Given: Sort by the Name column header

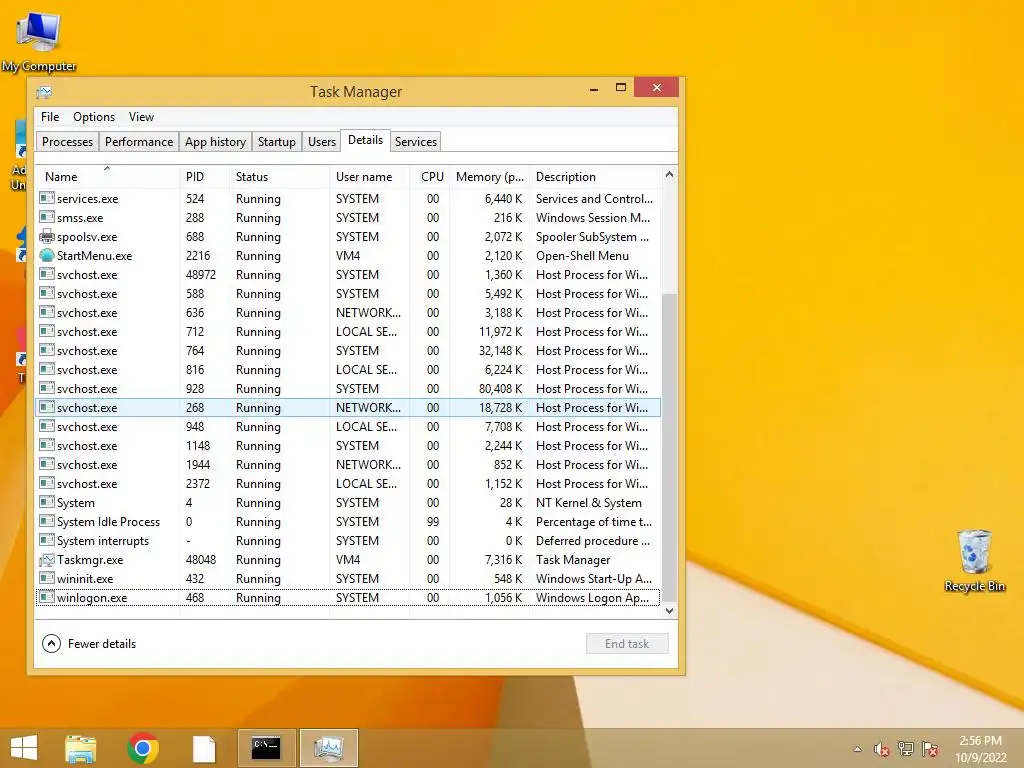Looking at the screenshot, I should click(x=108, y=176).
